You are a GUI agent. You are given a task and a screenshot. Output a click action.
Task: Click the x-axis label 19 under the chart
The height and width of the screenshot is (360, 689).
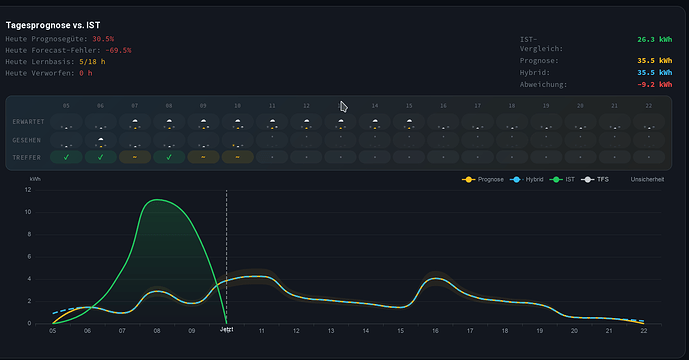click(540, 331)
